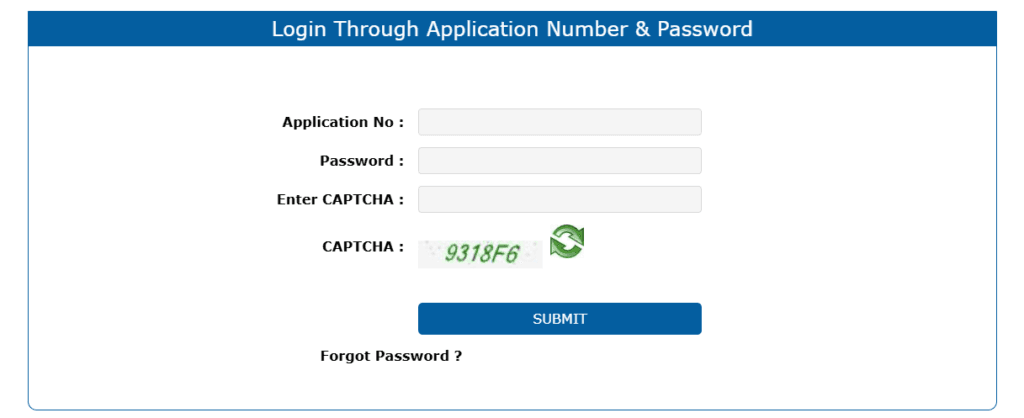Submit the login form with SUBMIT button

click(560, 319)
